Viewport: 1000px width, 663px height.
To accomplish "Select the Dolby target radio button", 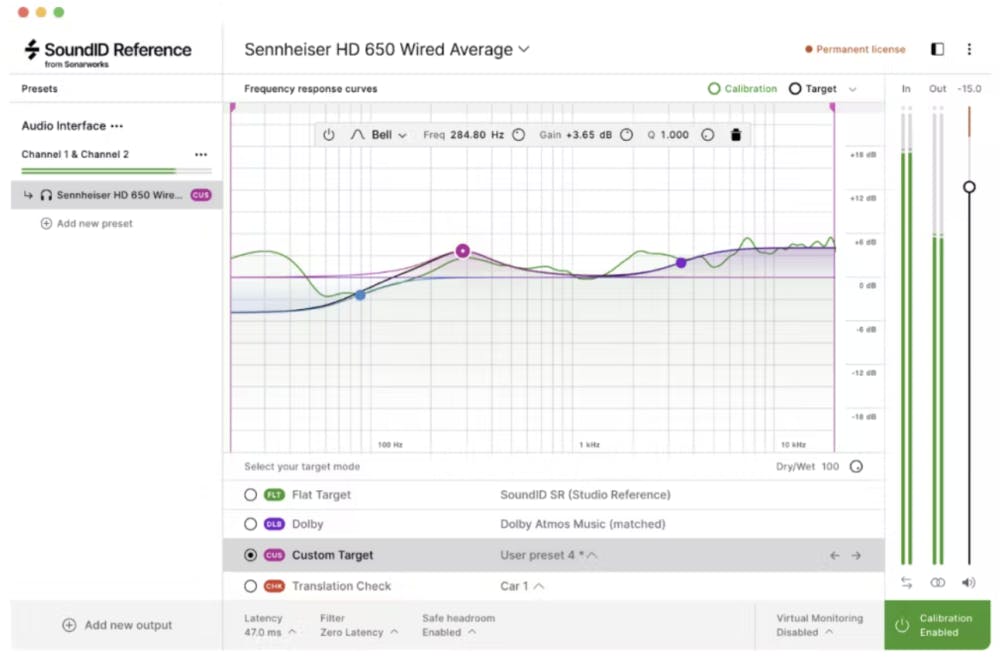I will [250, 524].
